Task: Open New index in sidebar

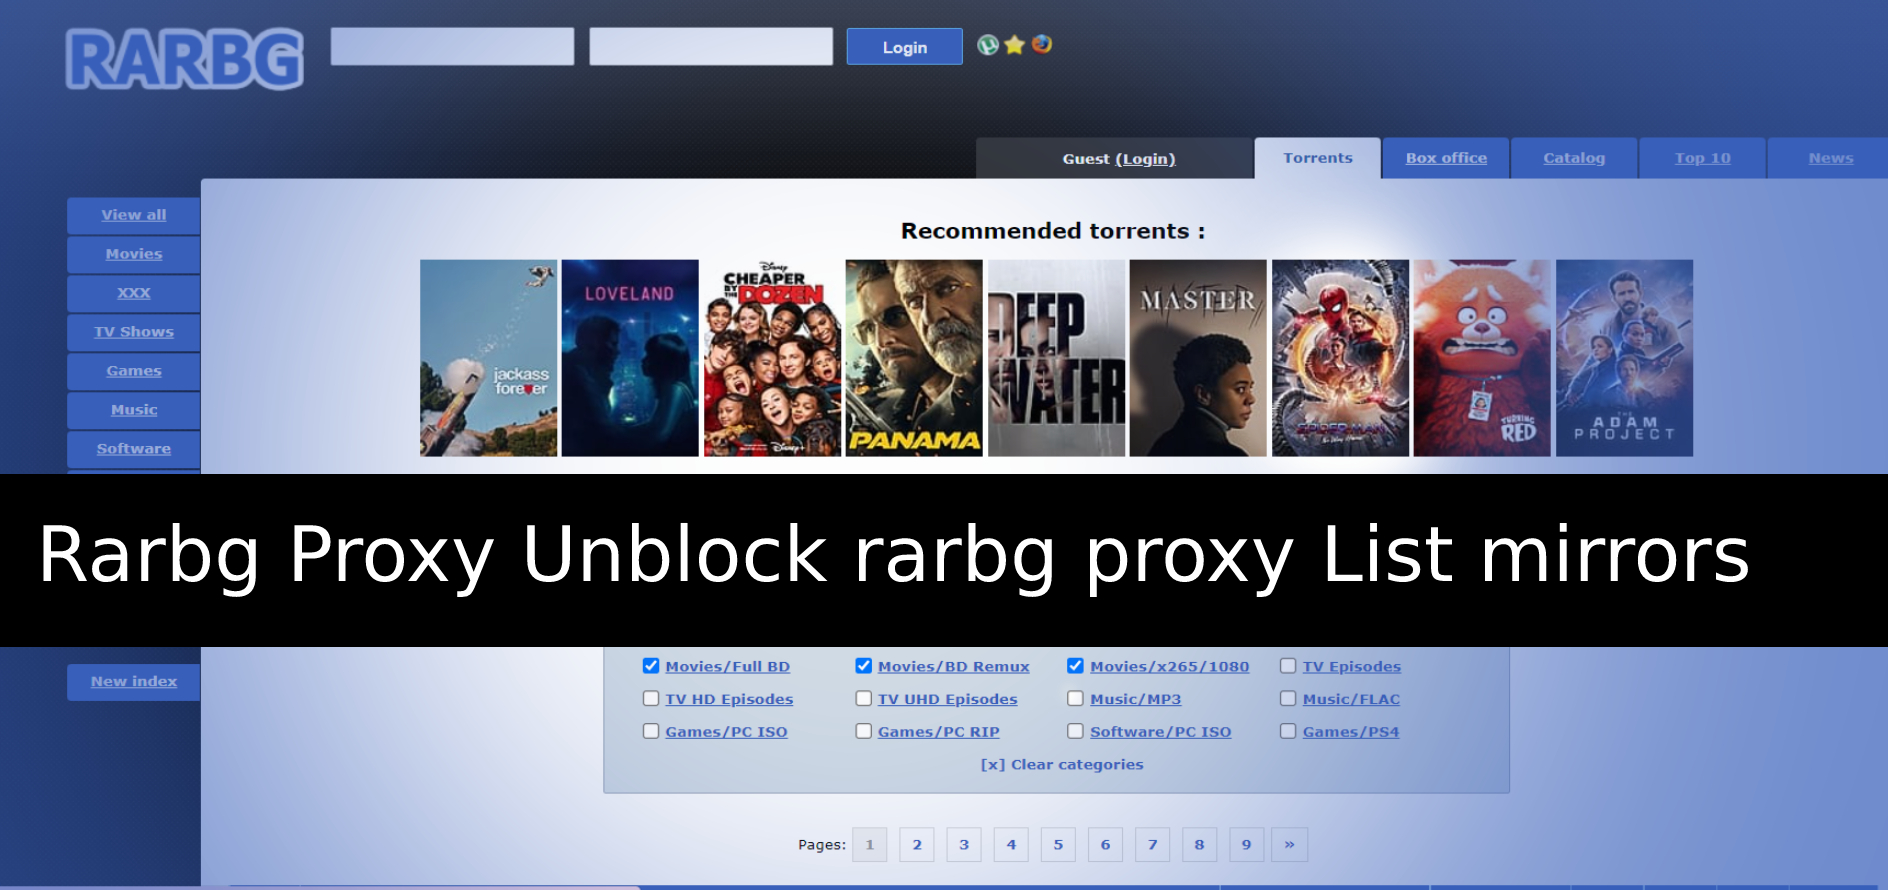Action: pyautogui.click(x=134, y=682)
